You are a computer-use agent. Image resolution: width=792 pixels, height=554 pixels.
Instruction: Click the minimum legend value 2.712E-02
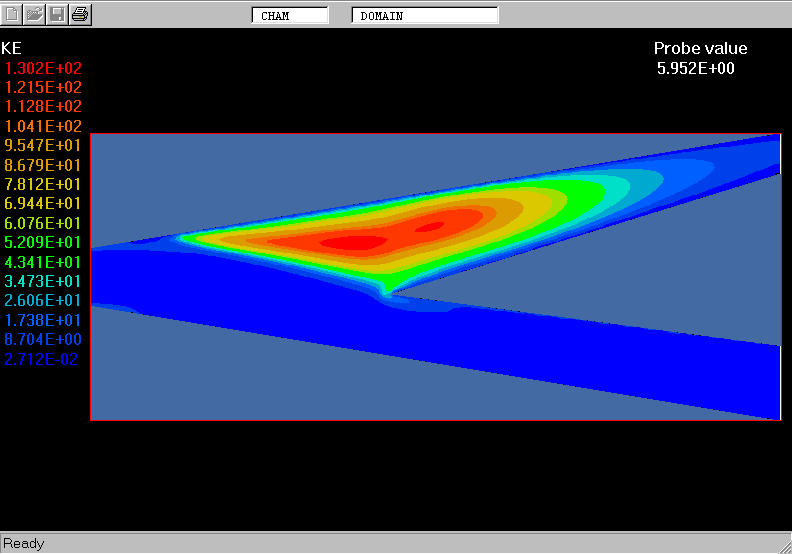(44, 359)
